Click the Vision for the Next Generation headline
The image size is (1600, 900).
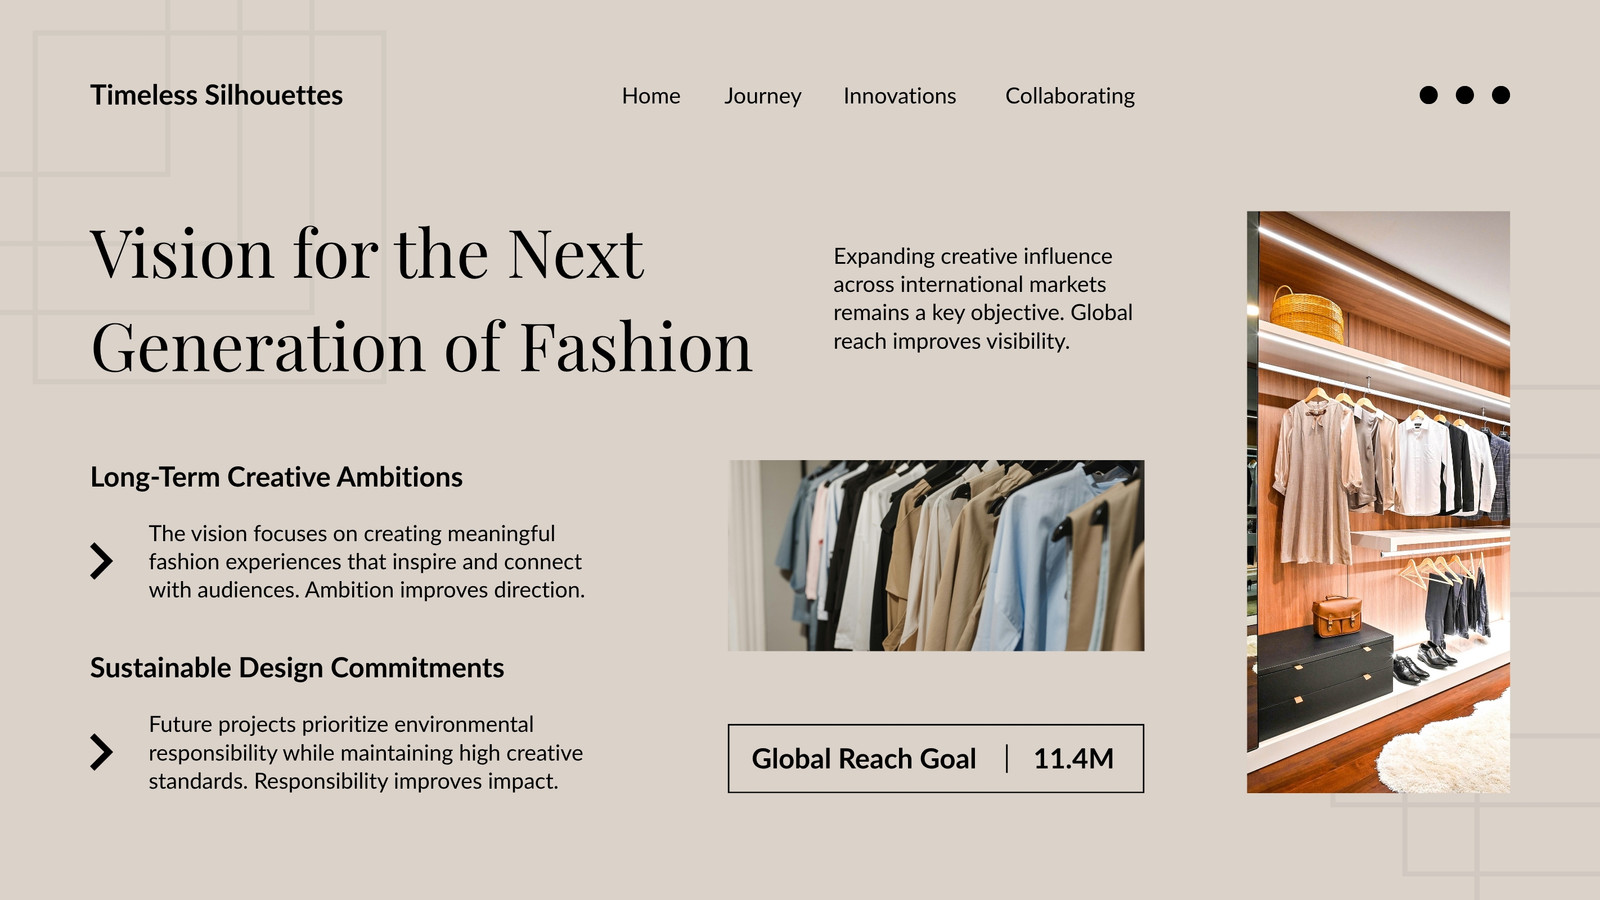click(x=421, y=300)
